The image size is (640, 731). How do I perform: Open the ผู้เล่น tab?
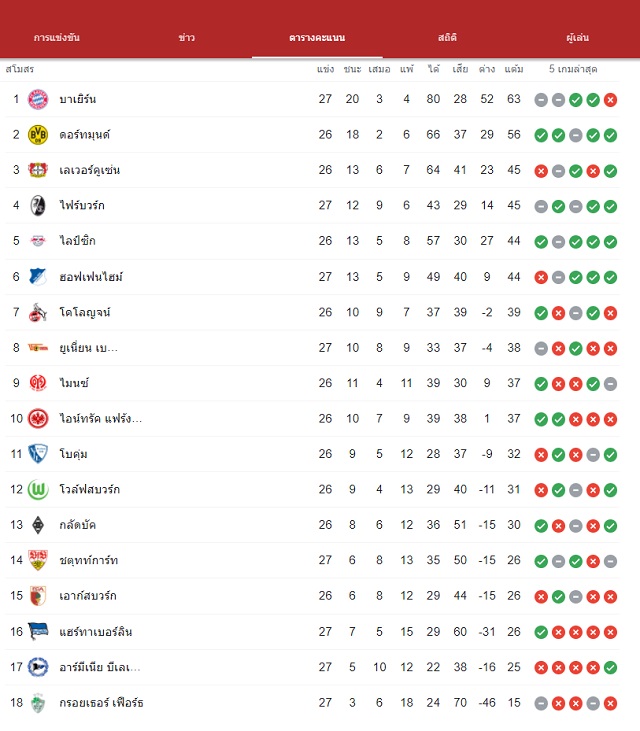click(578, 37)
